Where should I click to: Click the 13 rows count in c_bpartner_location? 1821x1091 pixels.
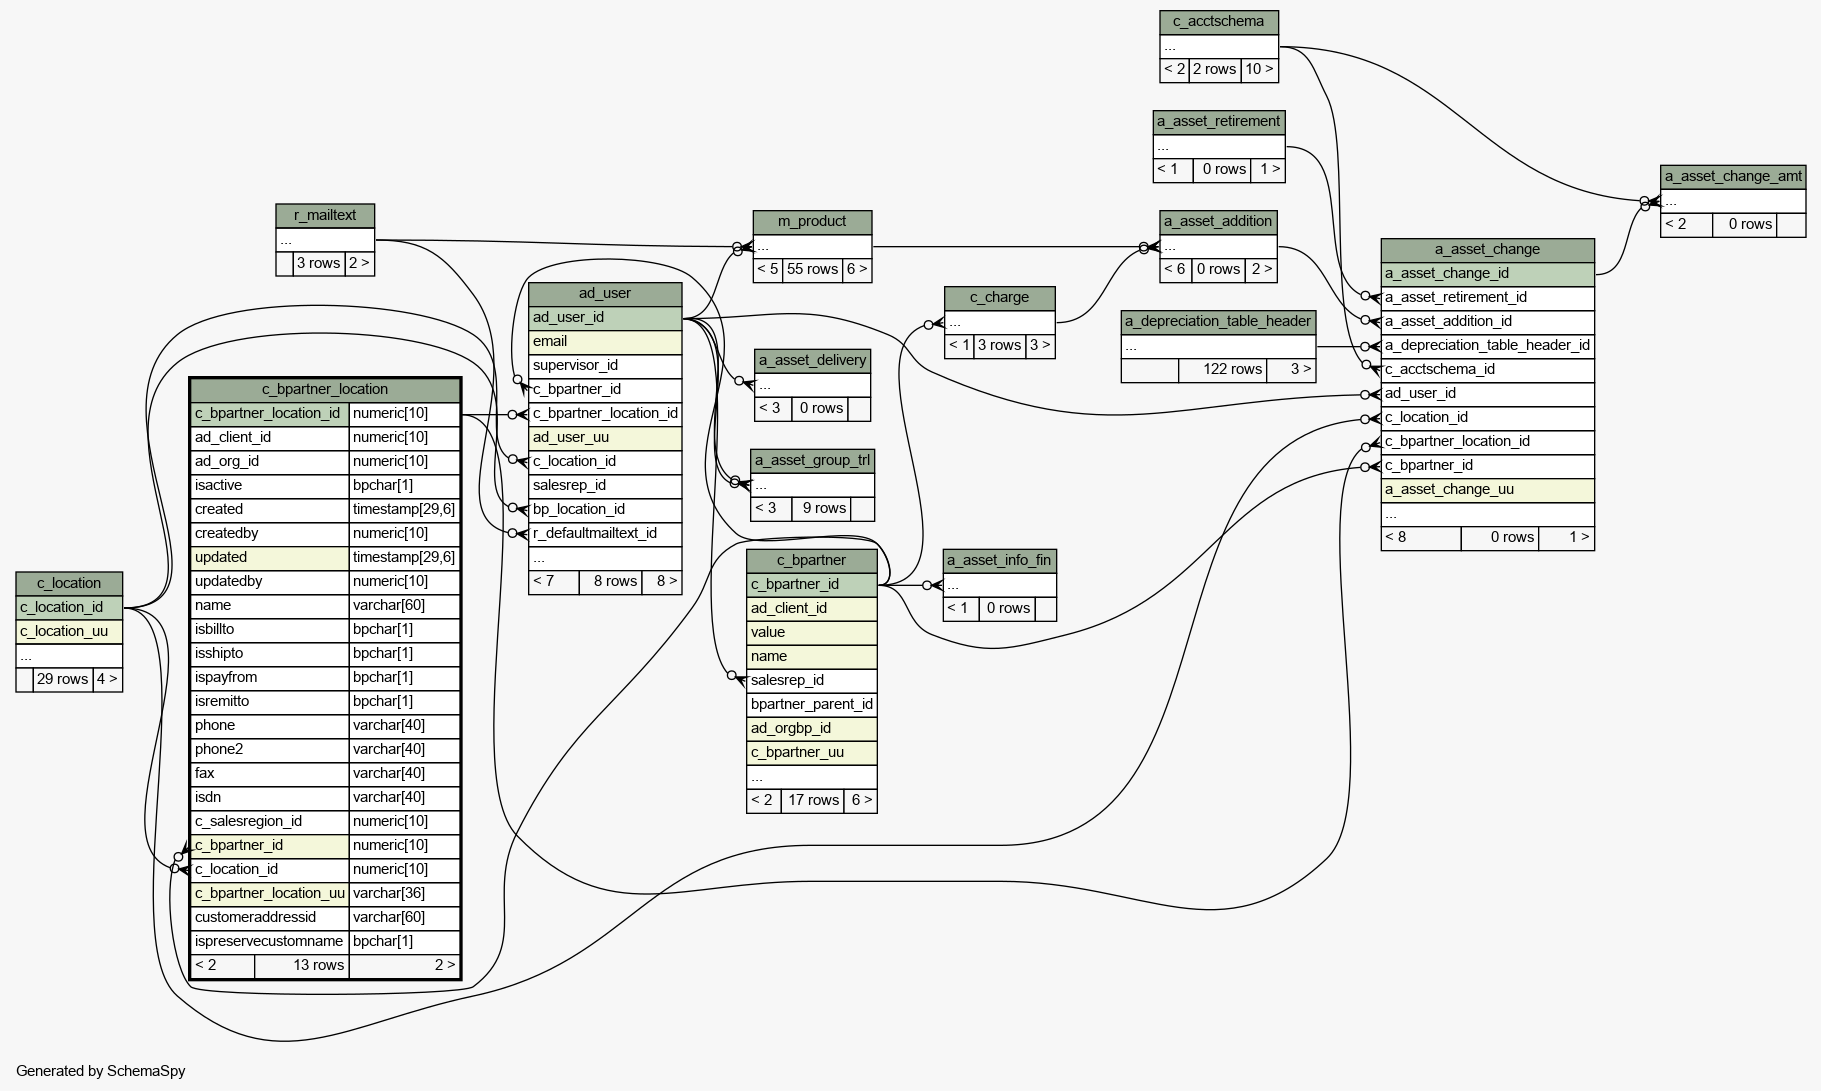click(x=301, y=966)
